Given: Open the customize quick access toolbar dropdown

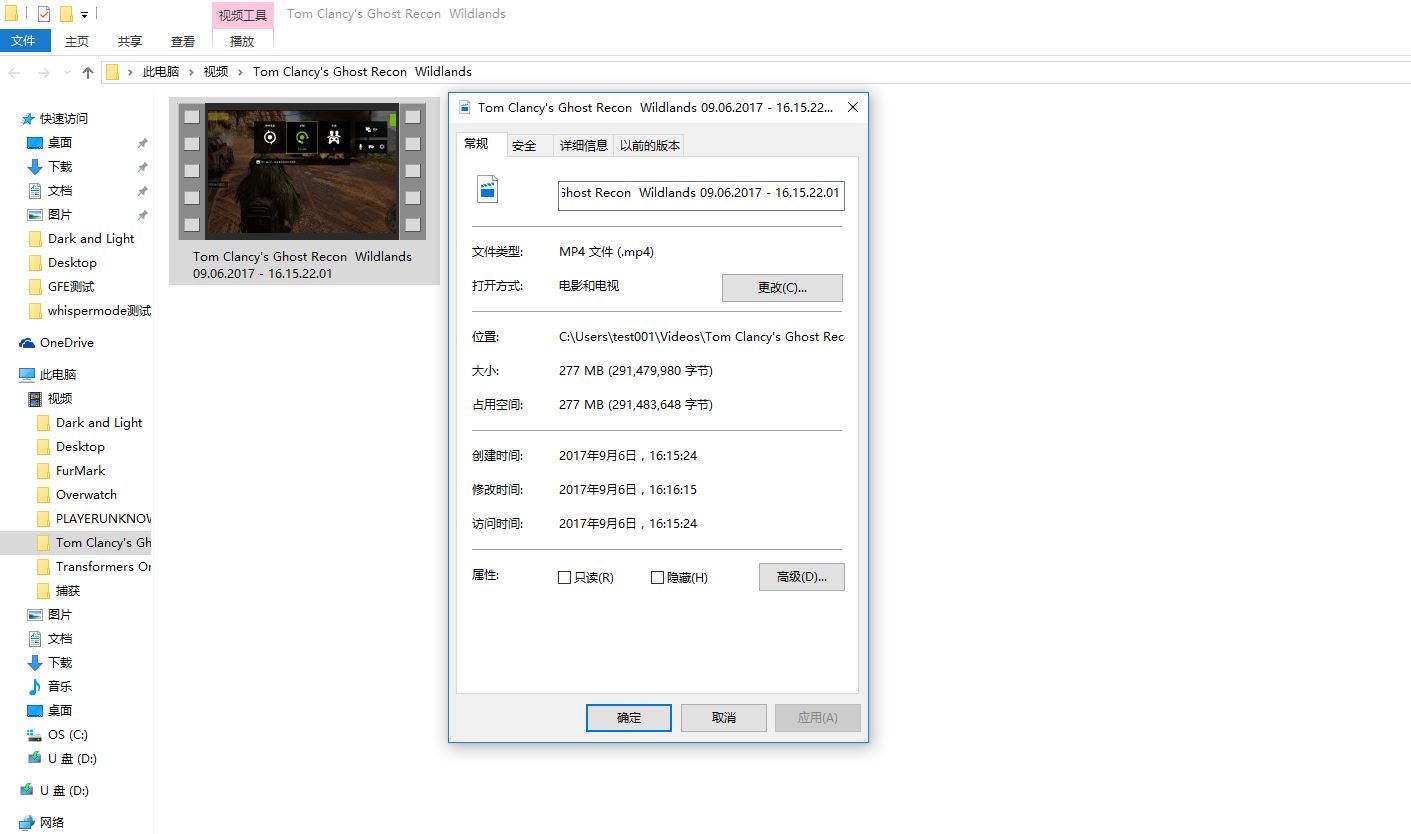Looking at the screenshot, I should coord(84,15).
